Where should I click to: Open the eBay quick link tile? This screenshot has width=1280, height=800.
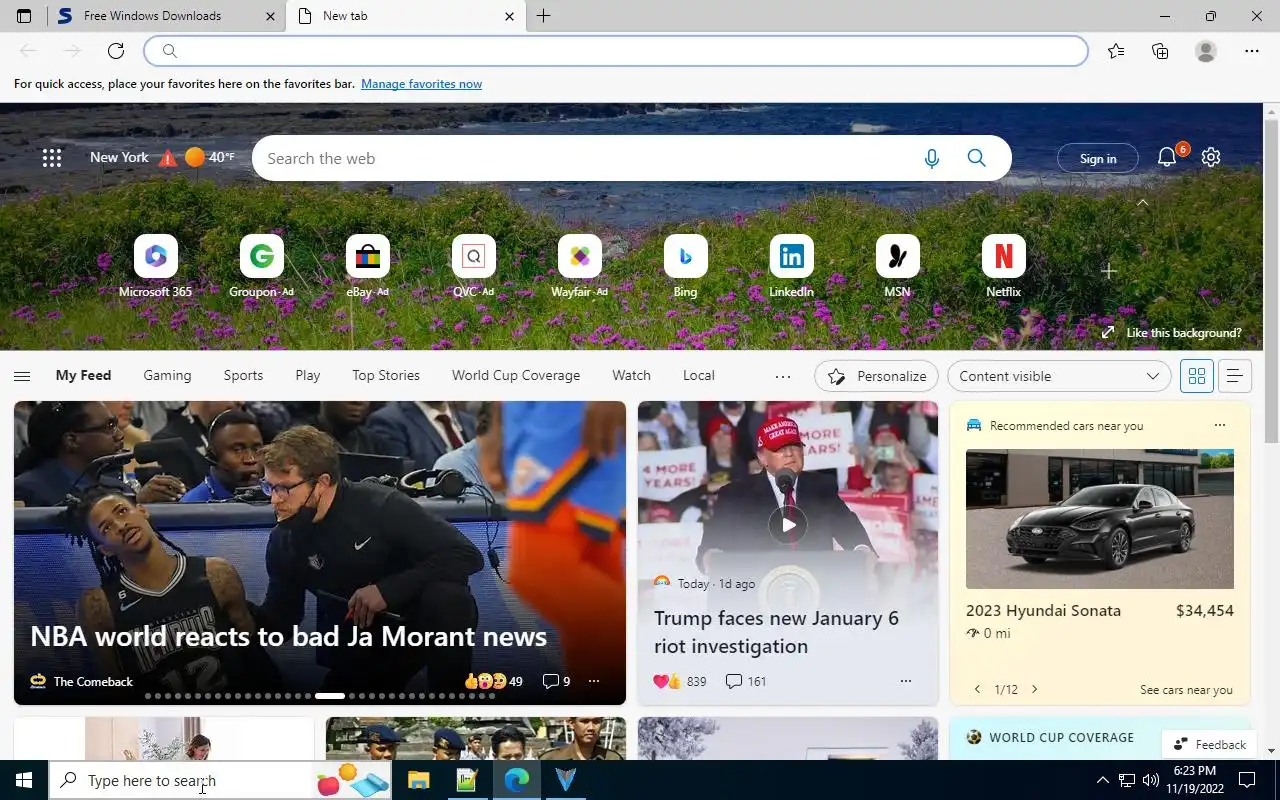pos(367,266)
